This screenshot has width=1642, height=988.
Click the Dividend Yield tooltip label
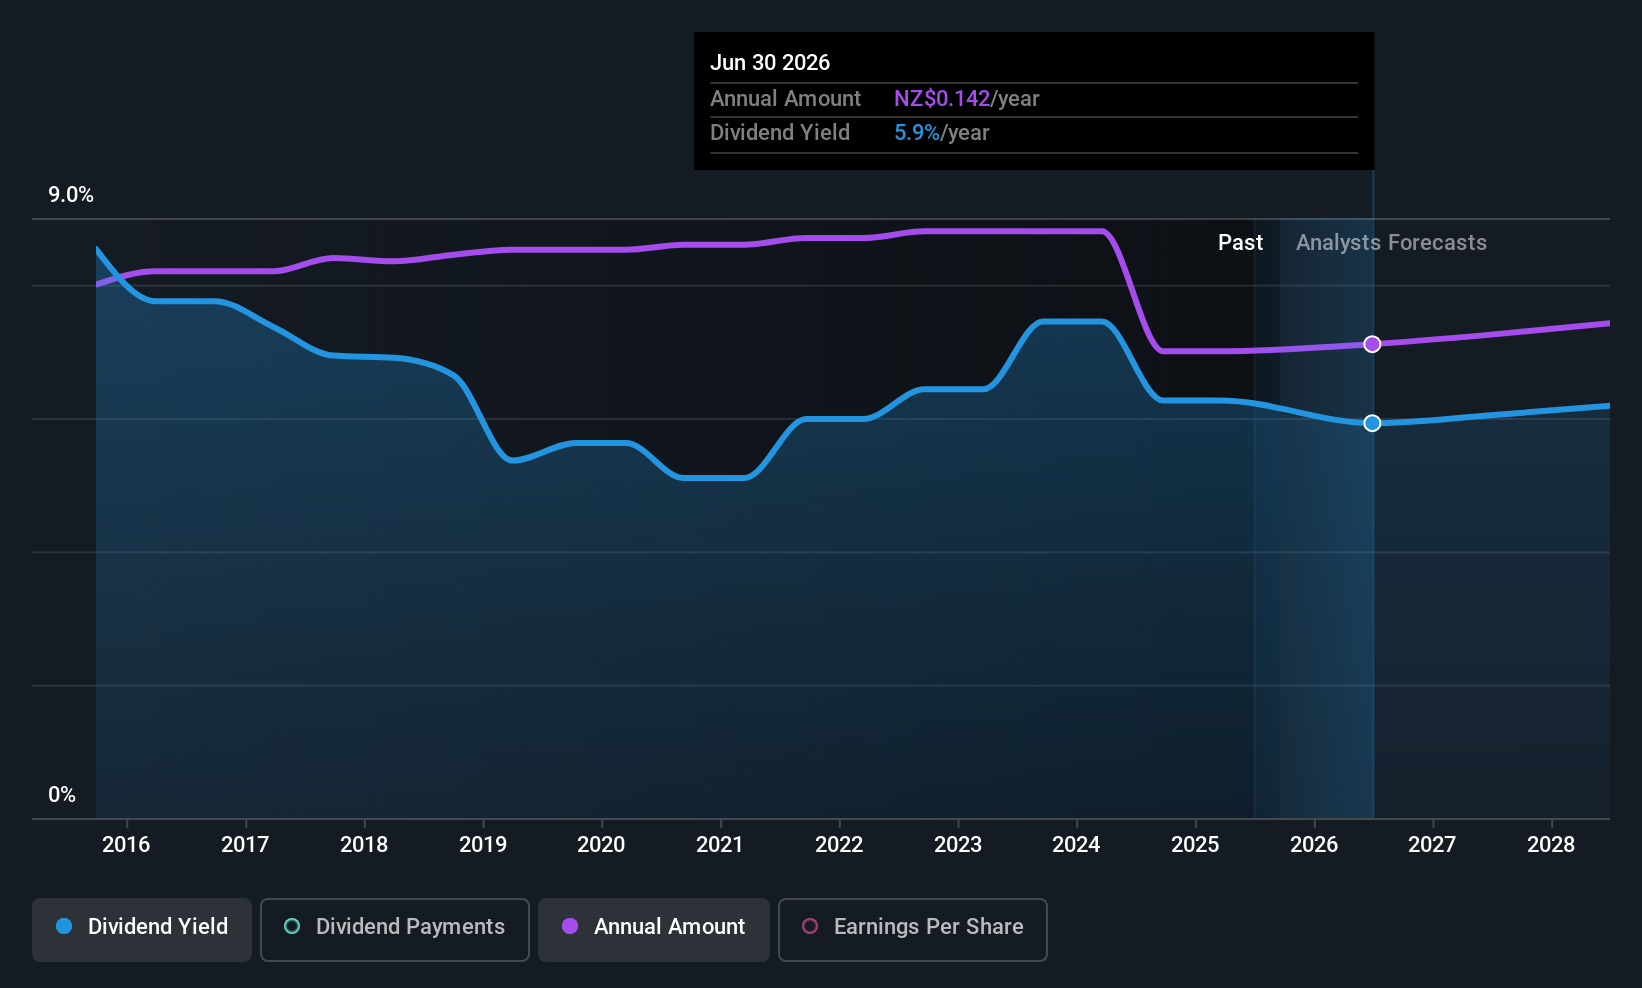point(780,133)
